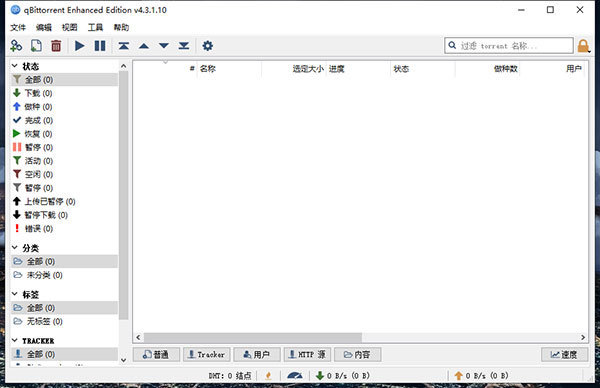Select 下载 (0) status filter
The width and height of the screenshot is (600, 388).
click(64, 93)
